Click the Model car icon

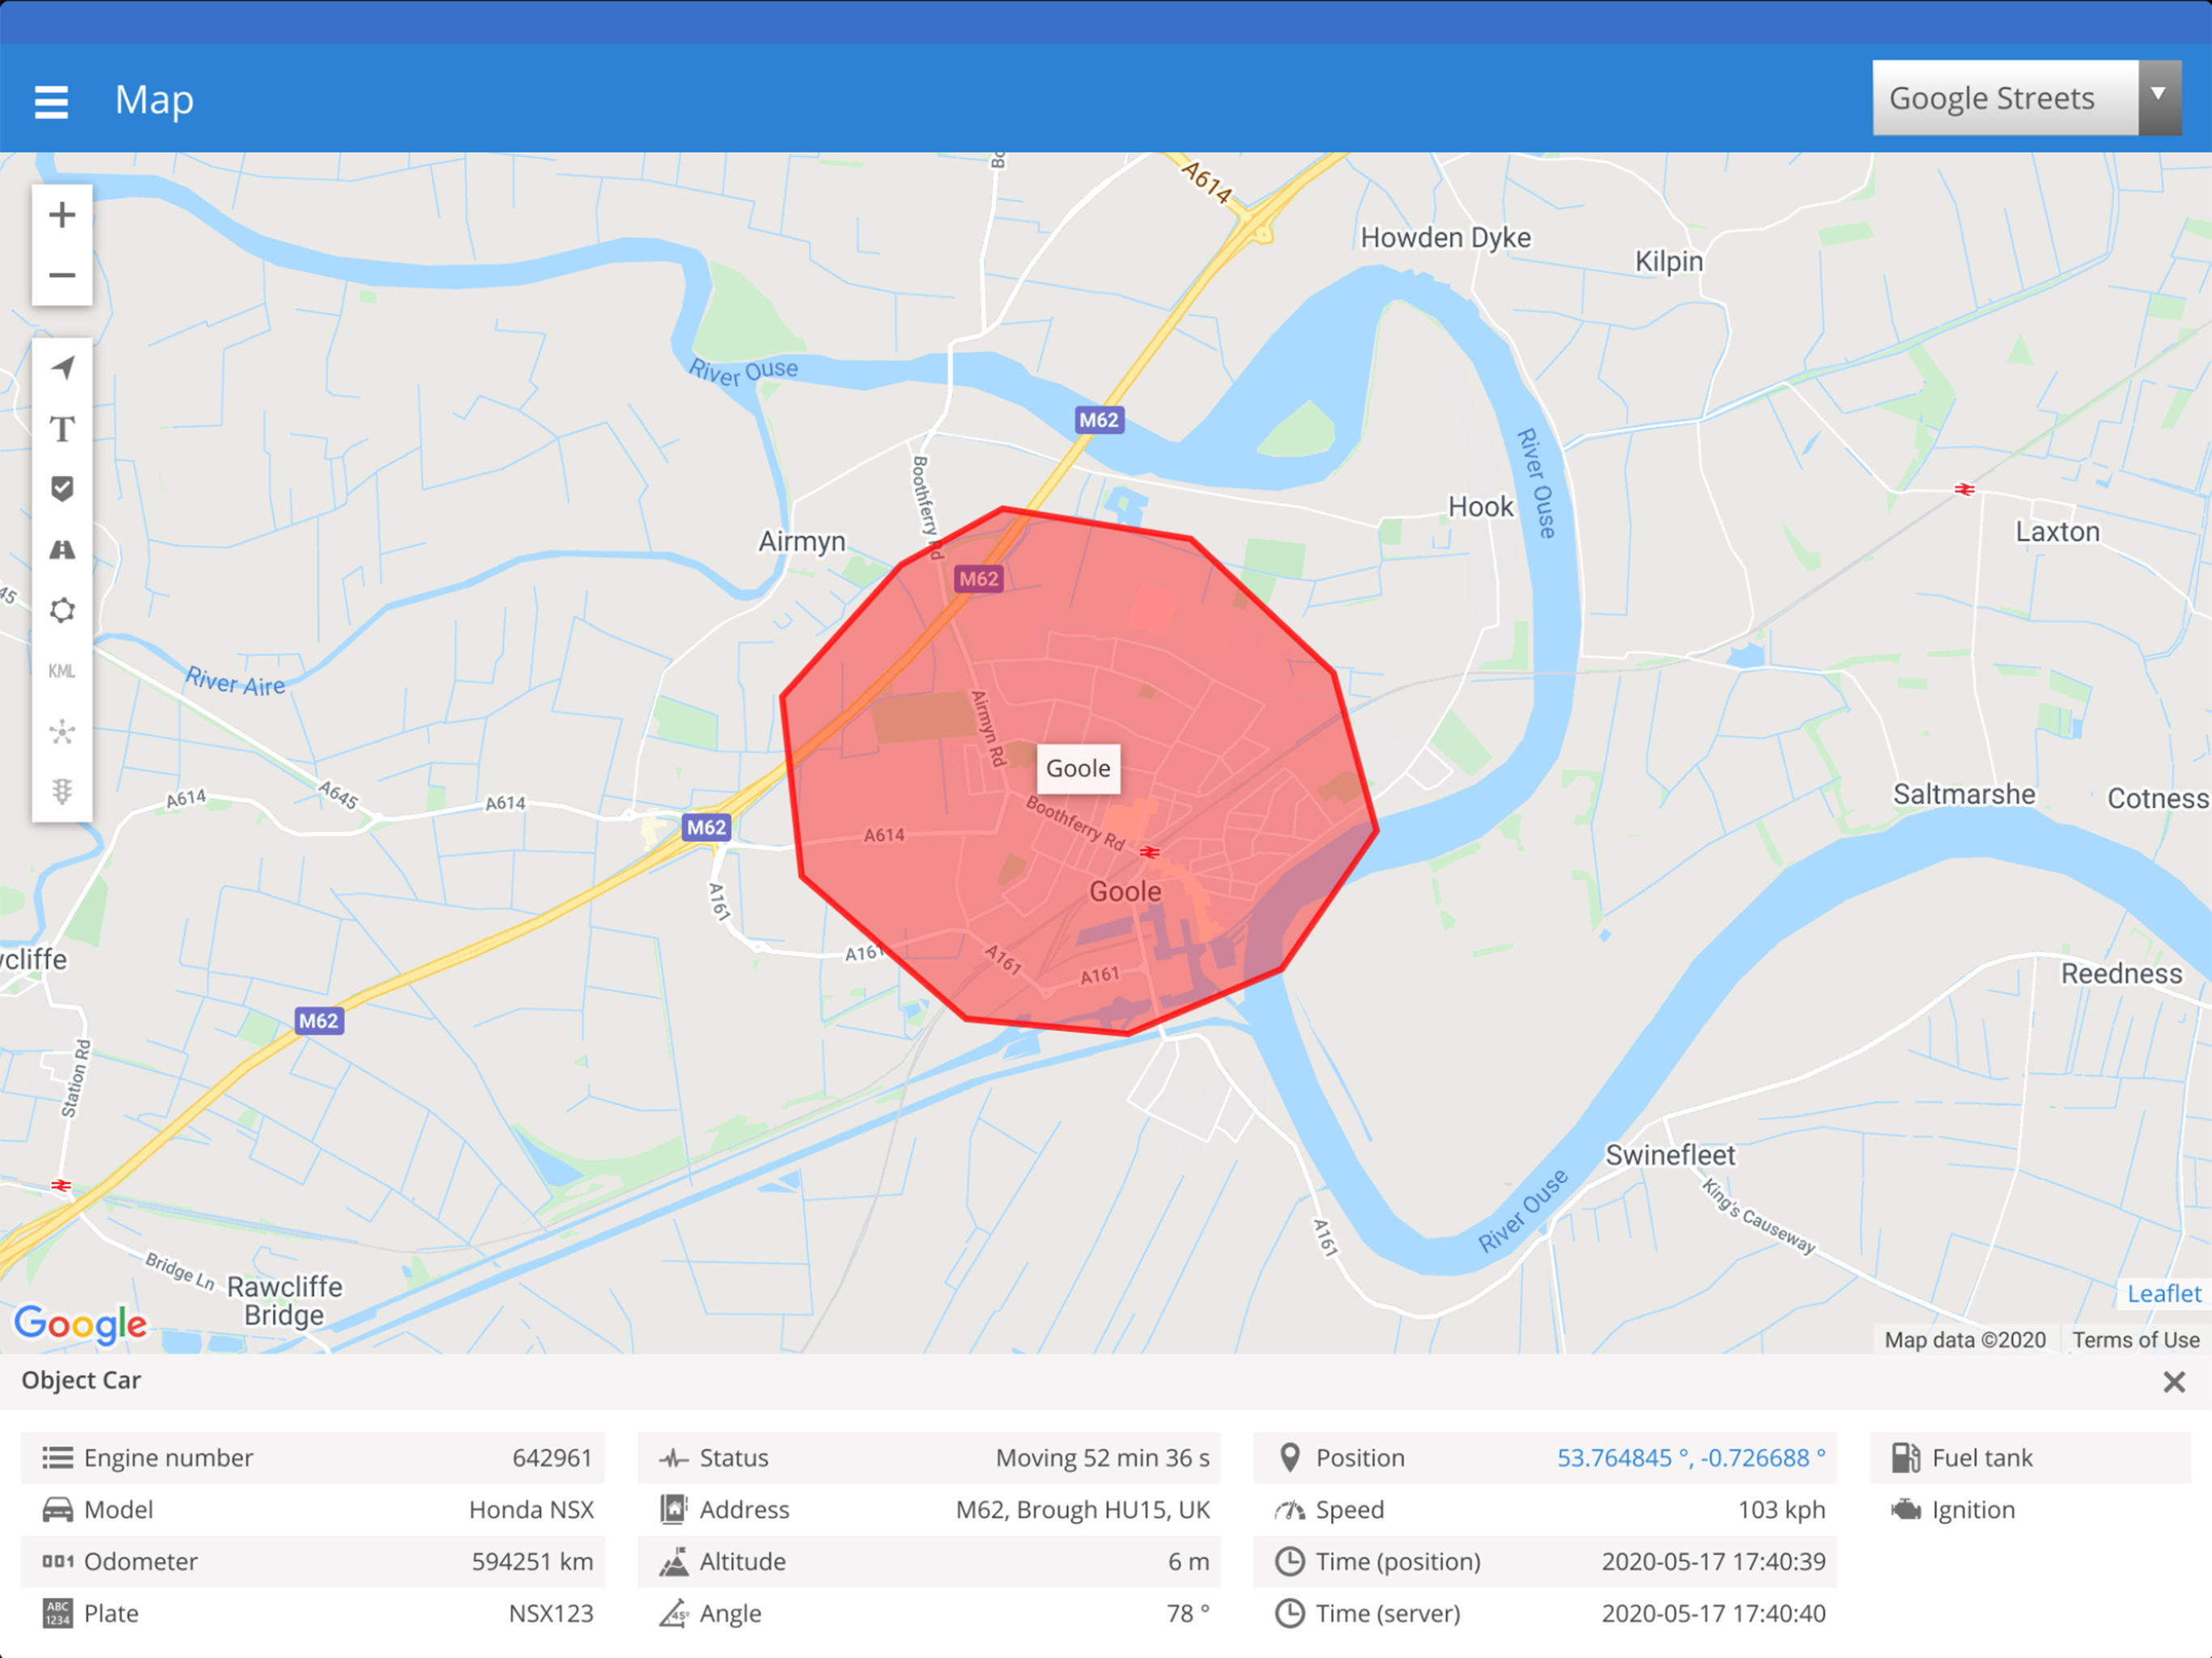(x=57, y=1510)
